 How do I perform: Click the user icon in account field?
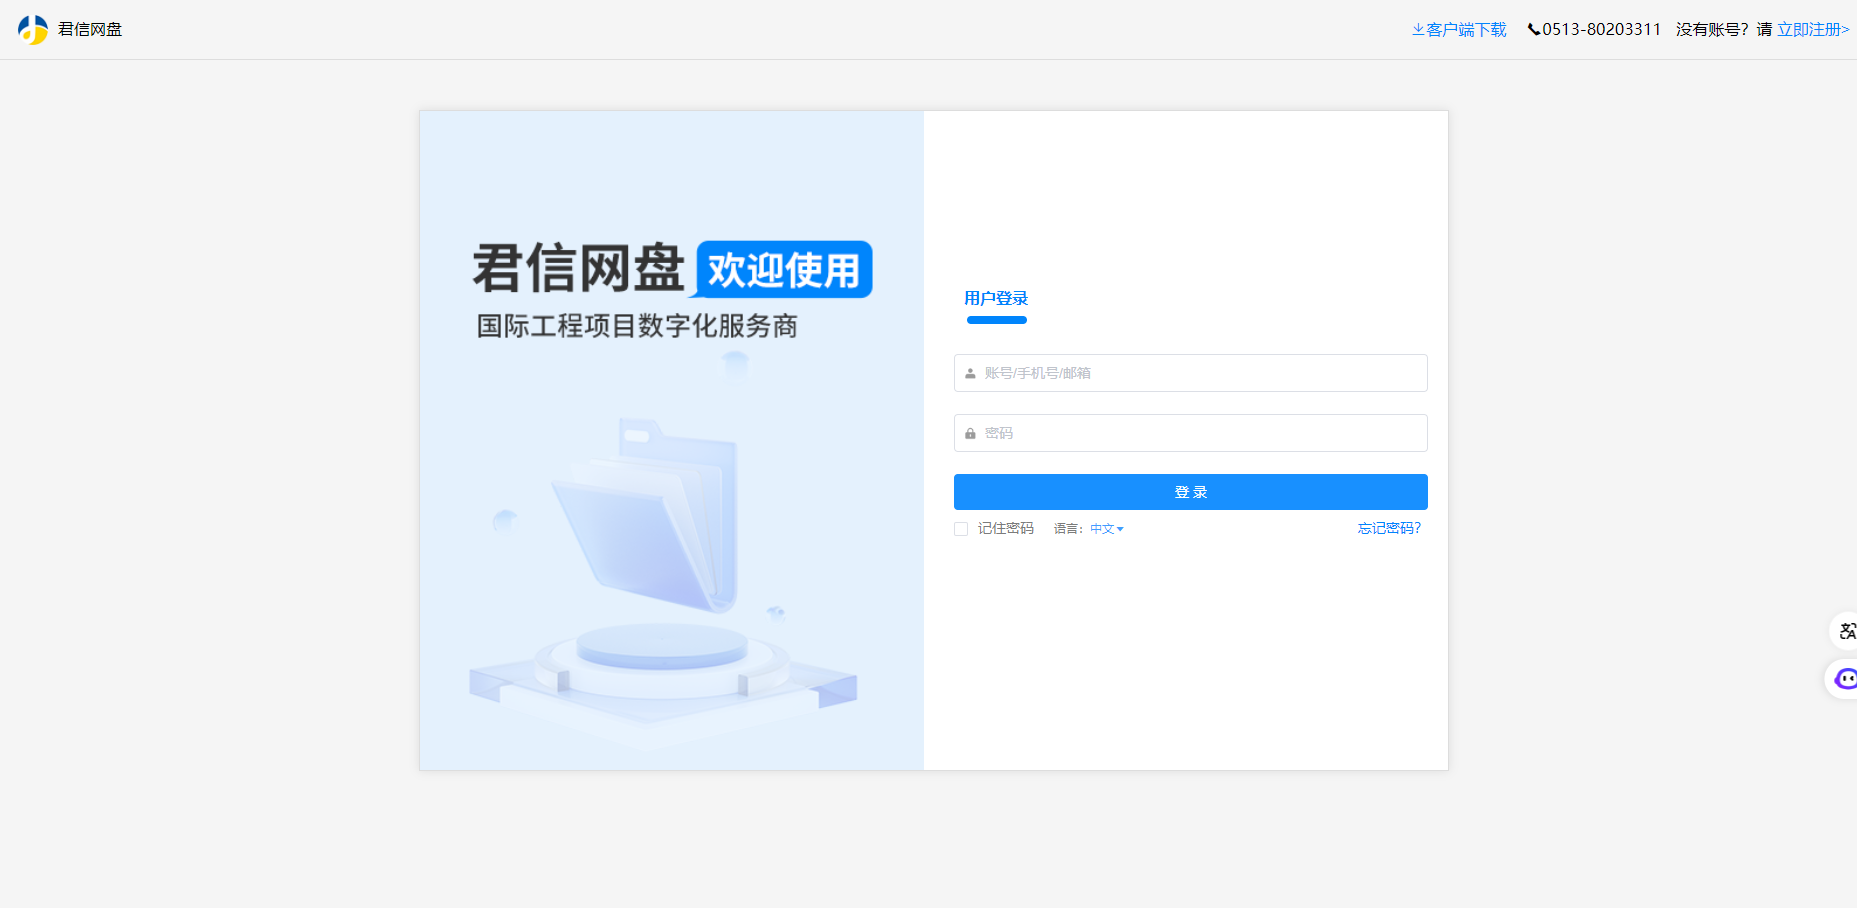(970, 373)
